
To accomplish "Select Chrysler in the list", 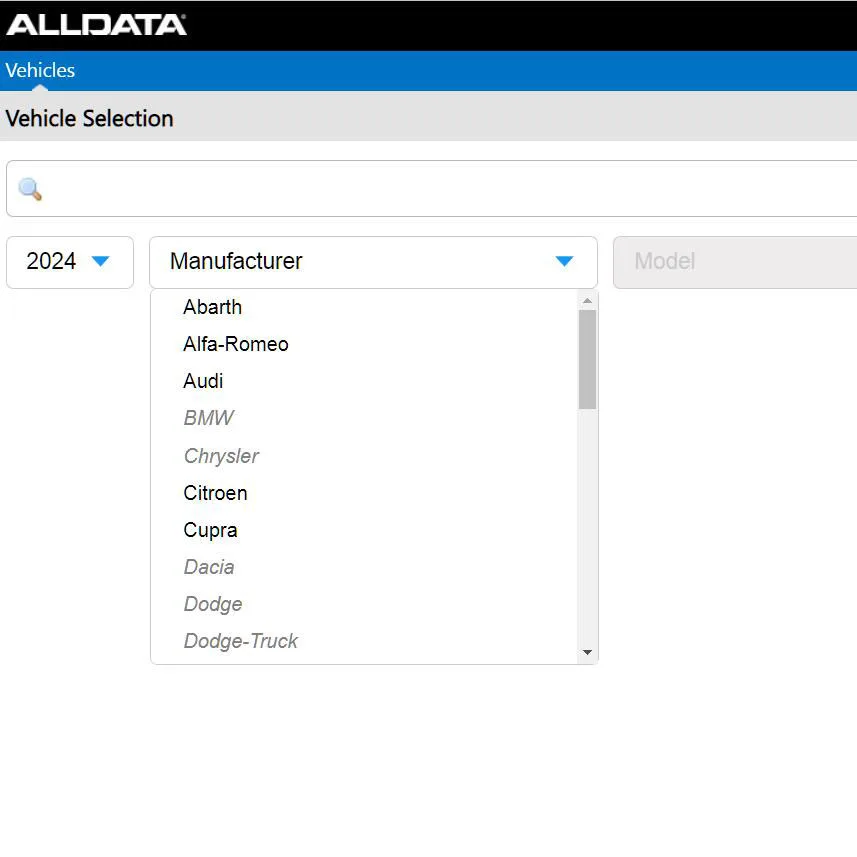I will (x=221, y=456).
